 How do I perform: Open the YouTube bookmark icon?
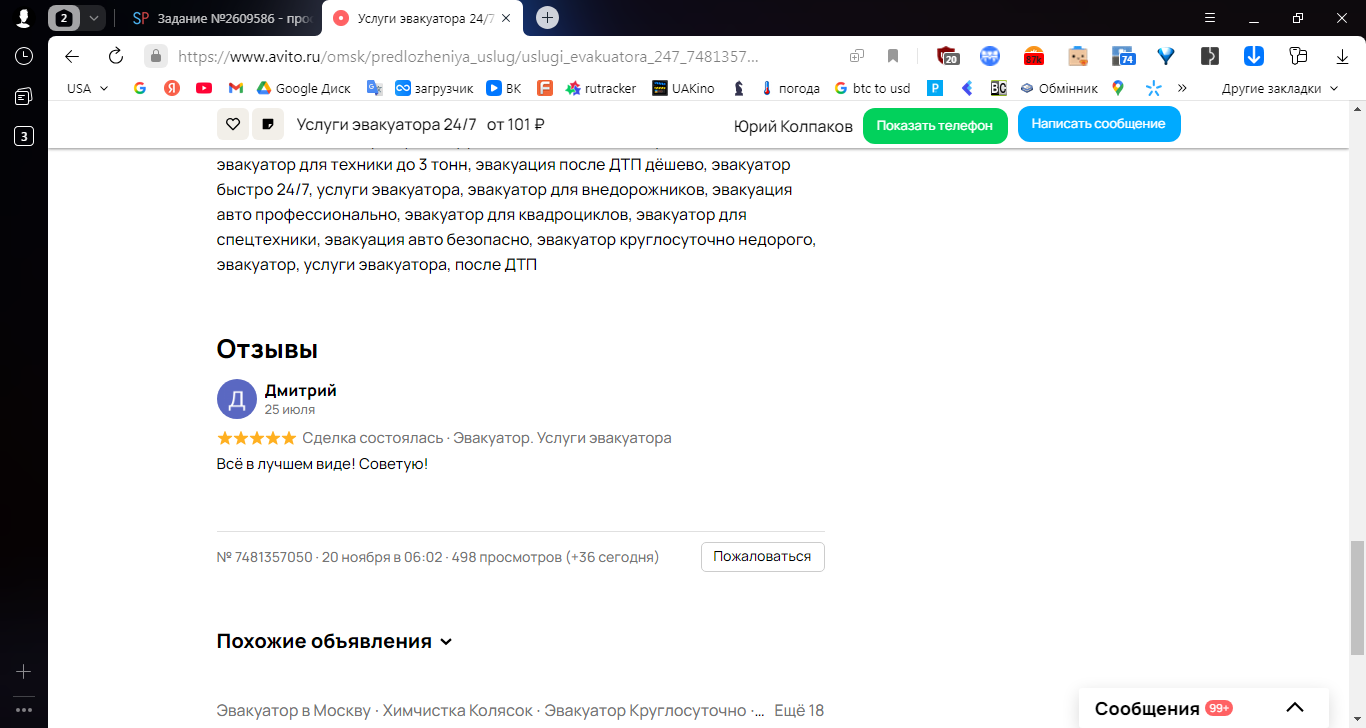pyautogui.click(x=204, y=88)
